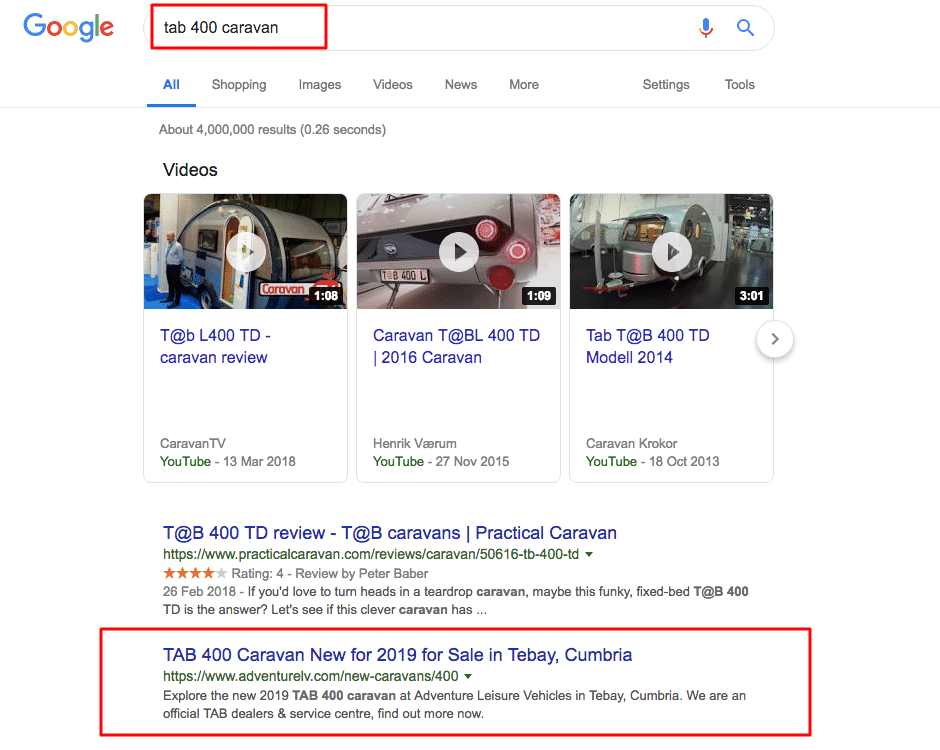Click the four-star rating of Practical Caravan
This screenshot has height=750, width=940.
coord(195,573)
